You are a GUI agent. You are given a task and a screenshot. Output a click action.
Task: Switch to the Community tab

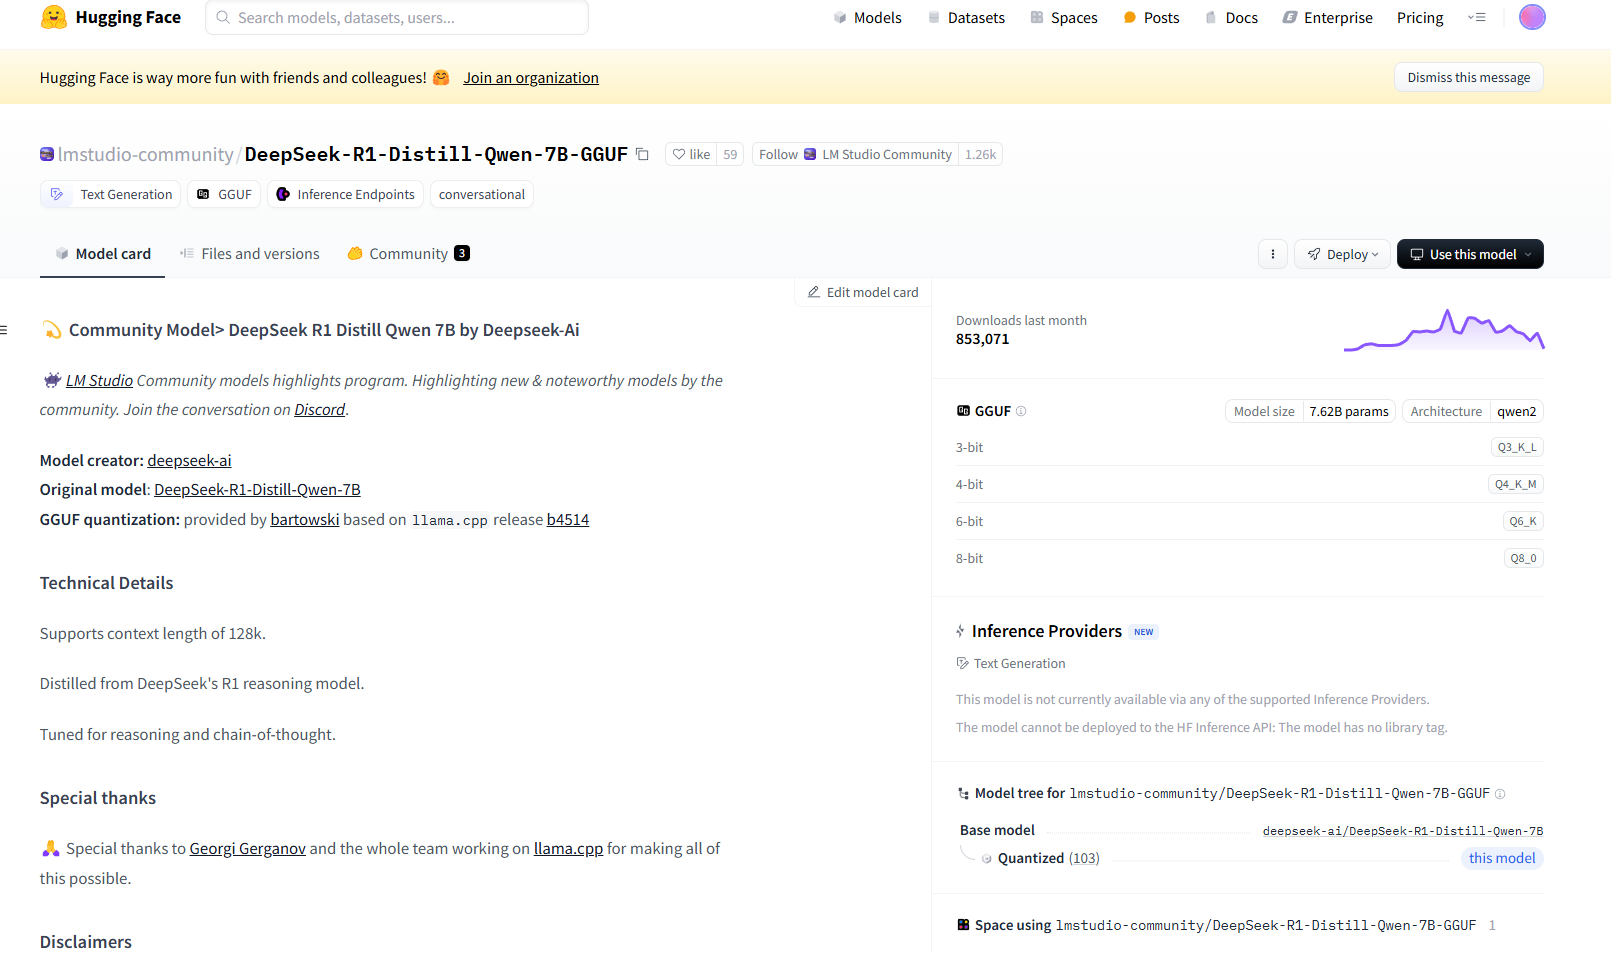408,254
